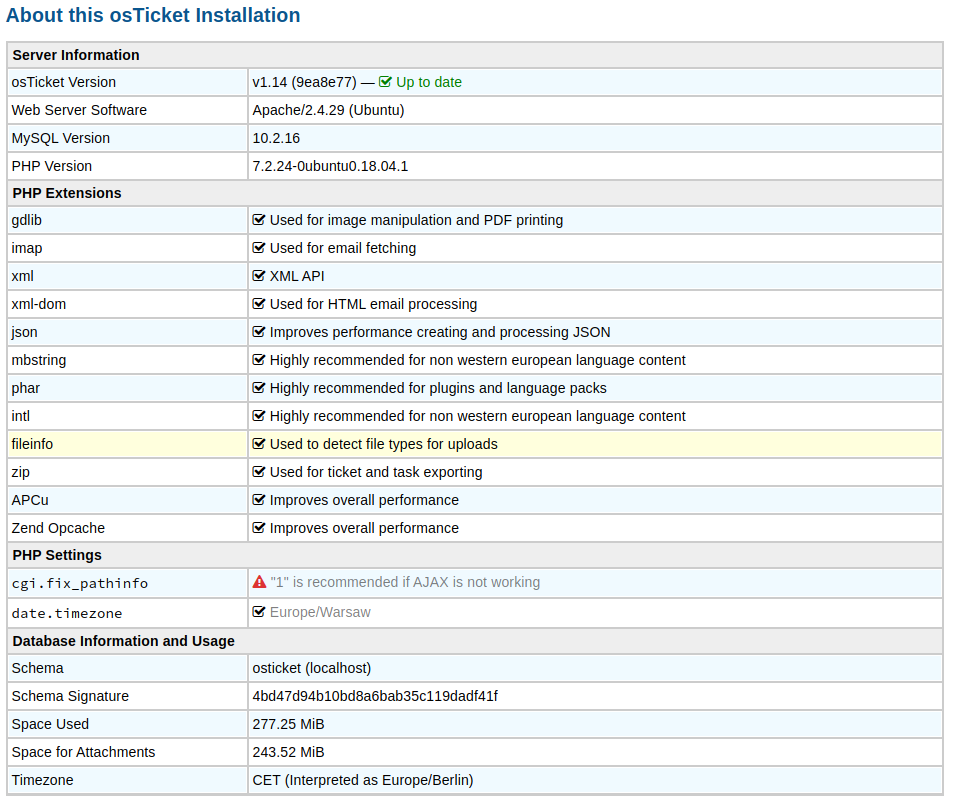Click the check icon in fileinfo row

(x=259, y=443)
